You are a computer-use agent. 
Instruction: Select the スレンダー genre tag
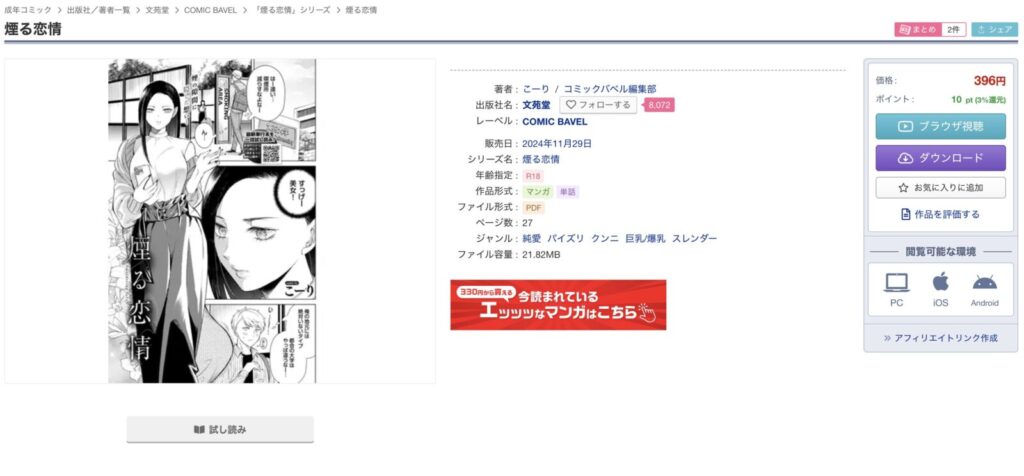(694, 238)
